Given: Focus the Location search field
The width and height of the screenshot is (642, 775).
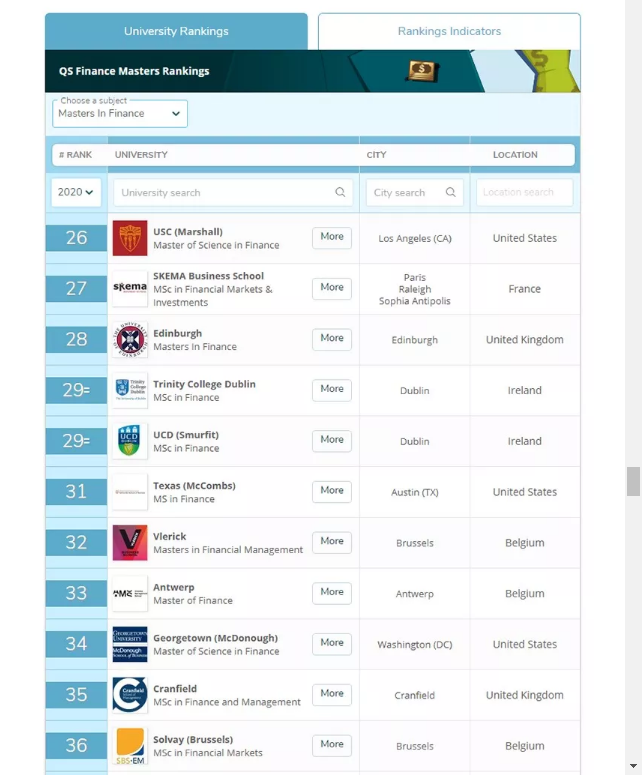Looking at the screenshot, I should tap(524, 192).
